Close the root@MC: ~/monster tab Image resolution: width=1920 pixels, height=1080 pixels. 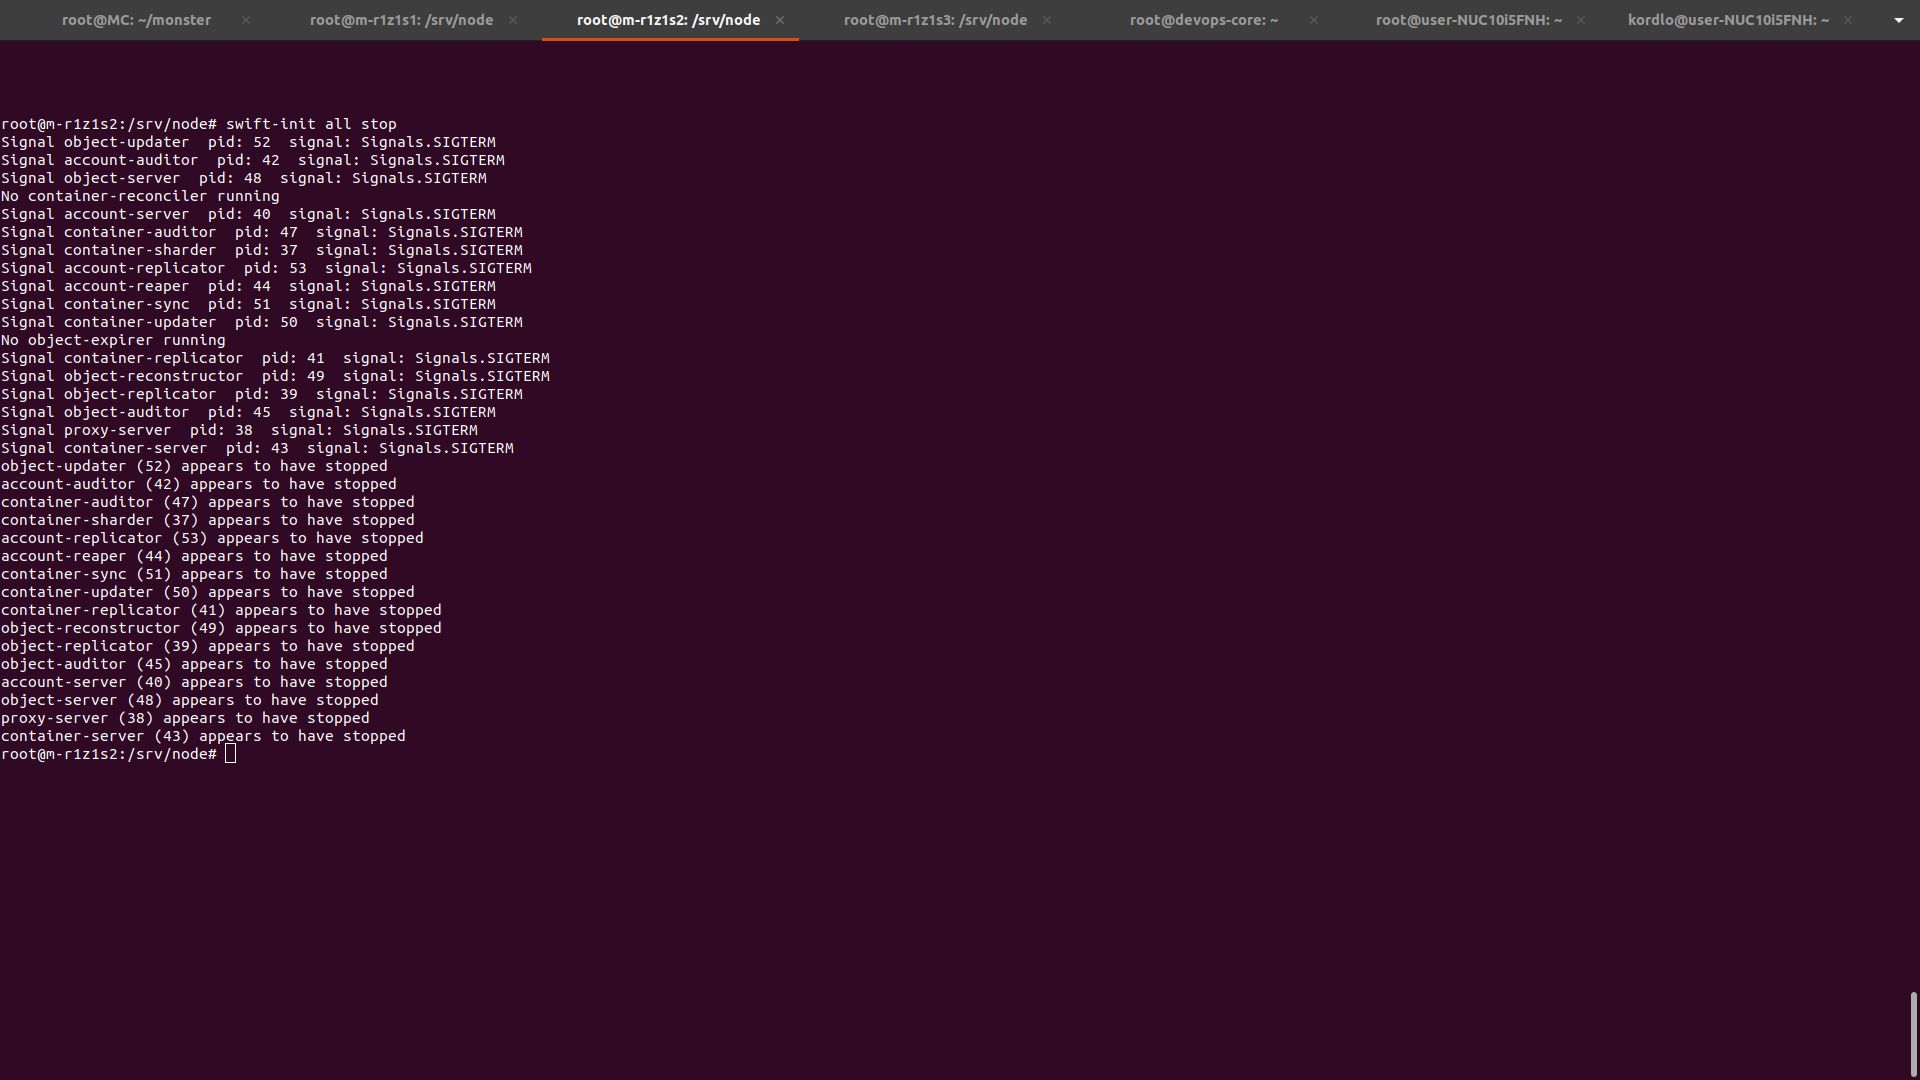tap(246, 20)
